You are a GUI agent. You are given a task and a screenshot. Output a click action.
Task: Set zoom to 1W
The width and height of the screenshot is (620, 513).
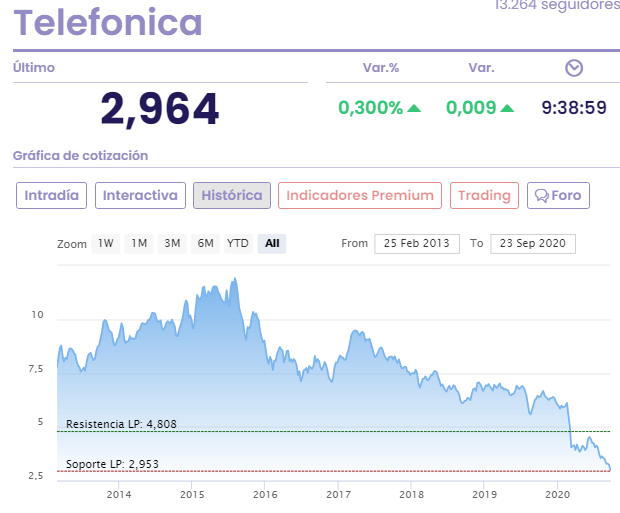[x=105, y=243]
